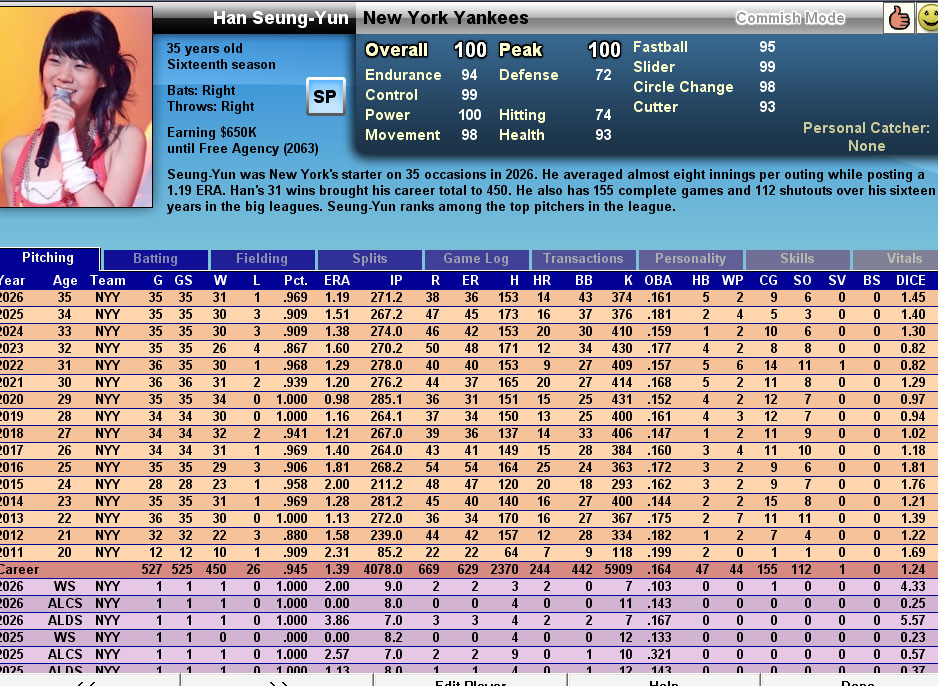Click the 4.33 DICE value

[x=913, y=587]
